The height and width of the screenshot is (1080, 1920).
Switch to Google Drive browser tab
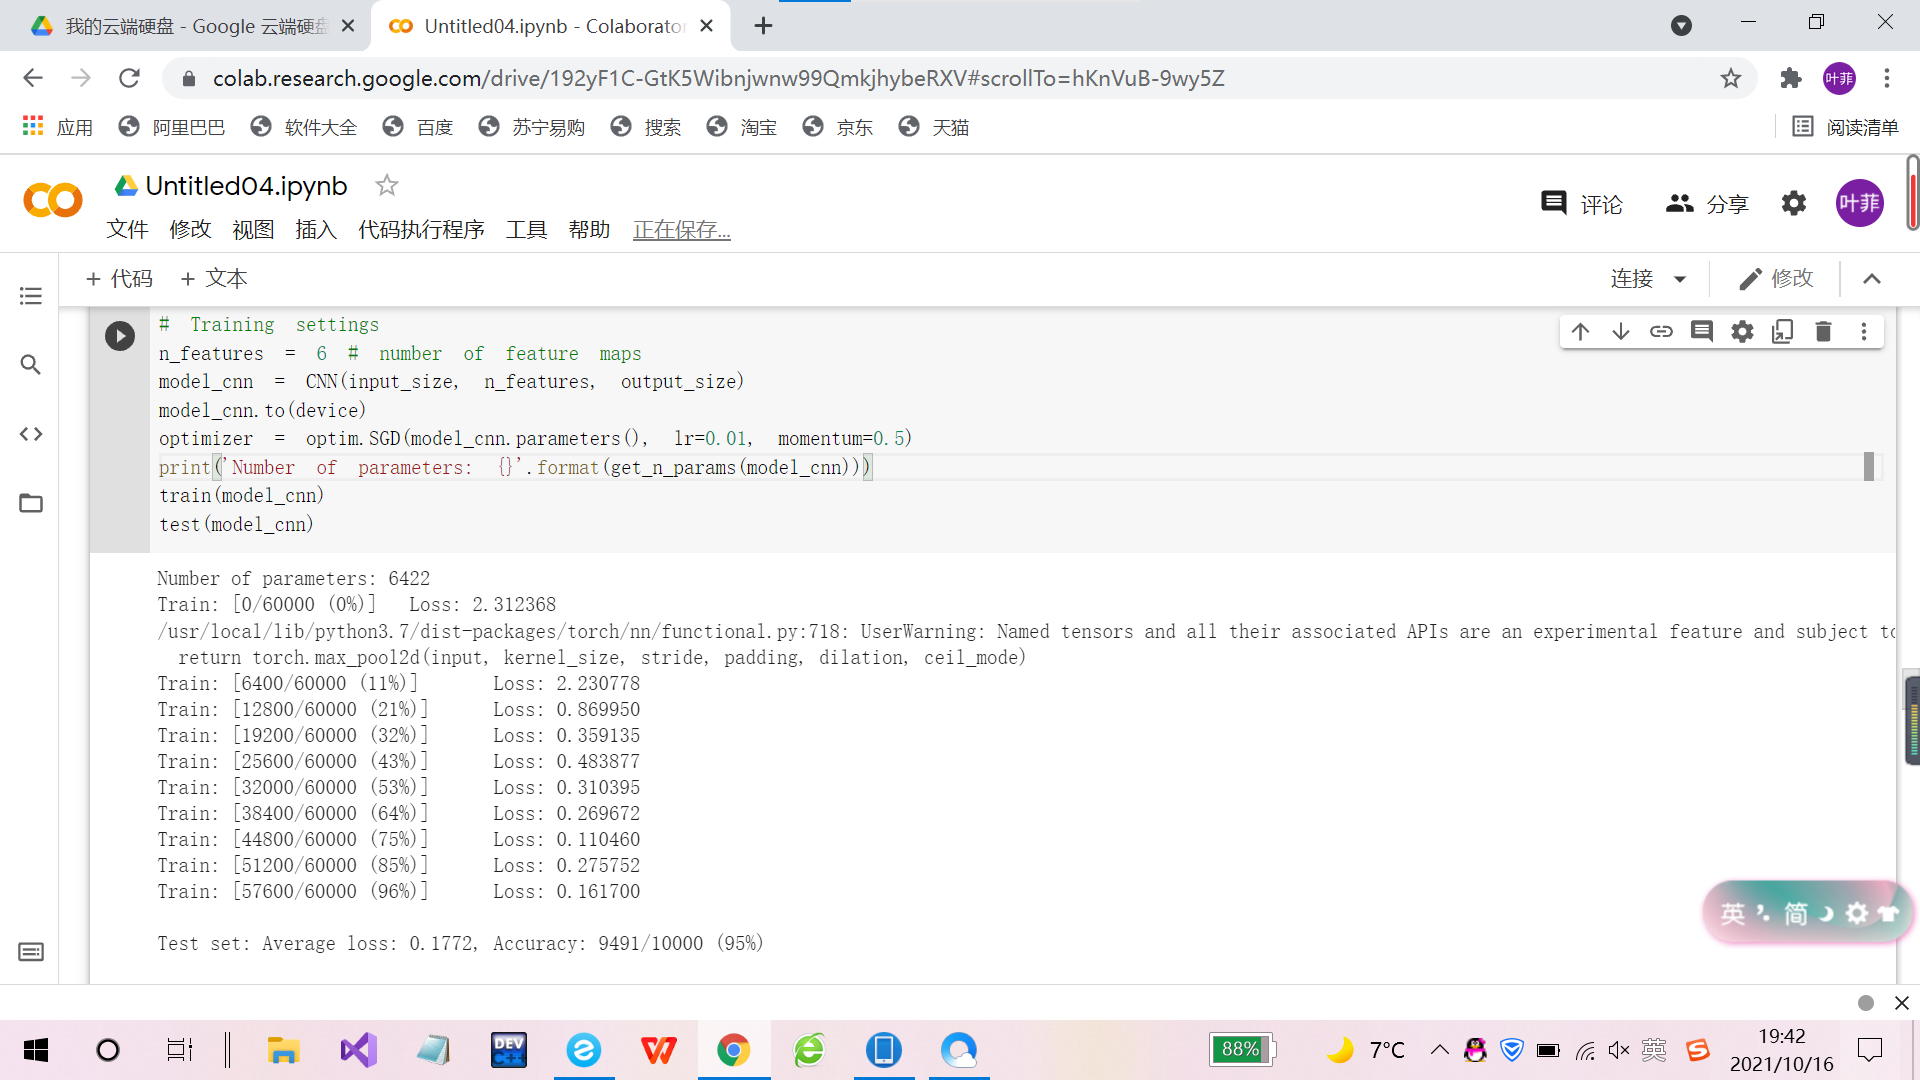pos(185,26)
